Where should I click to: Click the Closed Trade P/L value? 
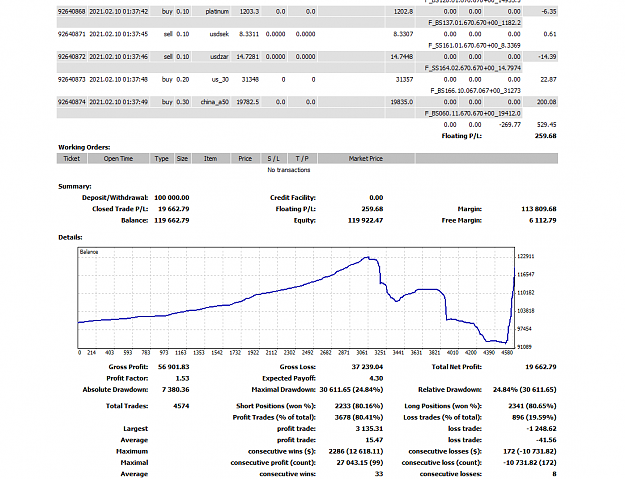(173, 209)
